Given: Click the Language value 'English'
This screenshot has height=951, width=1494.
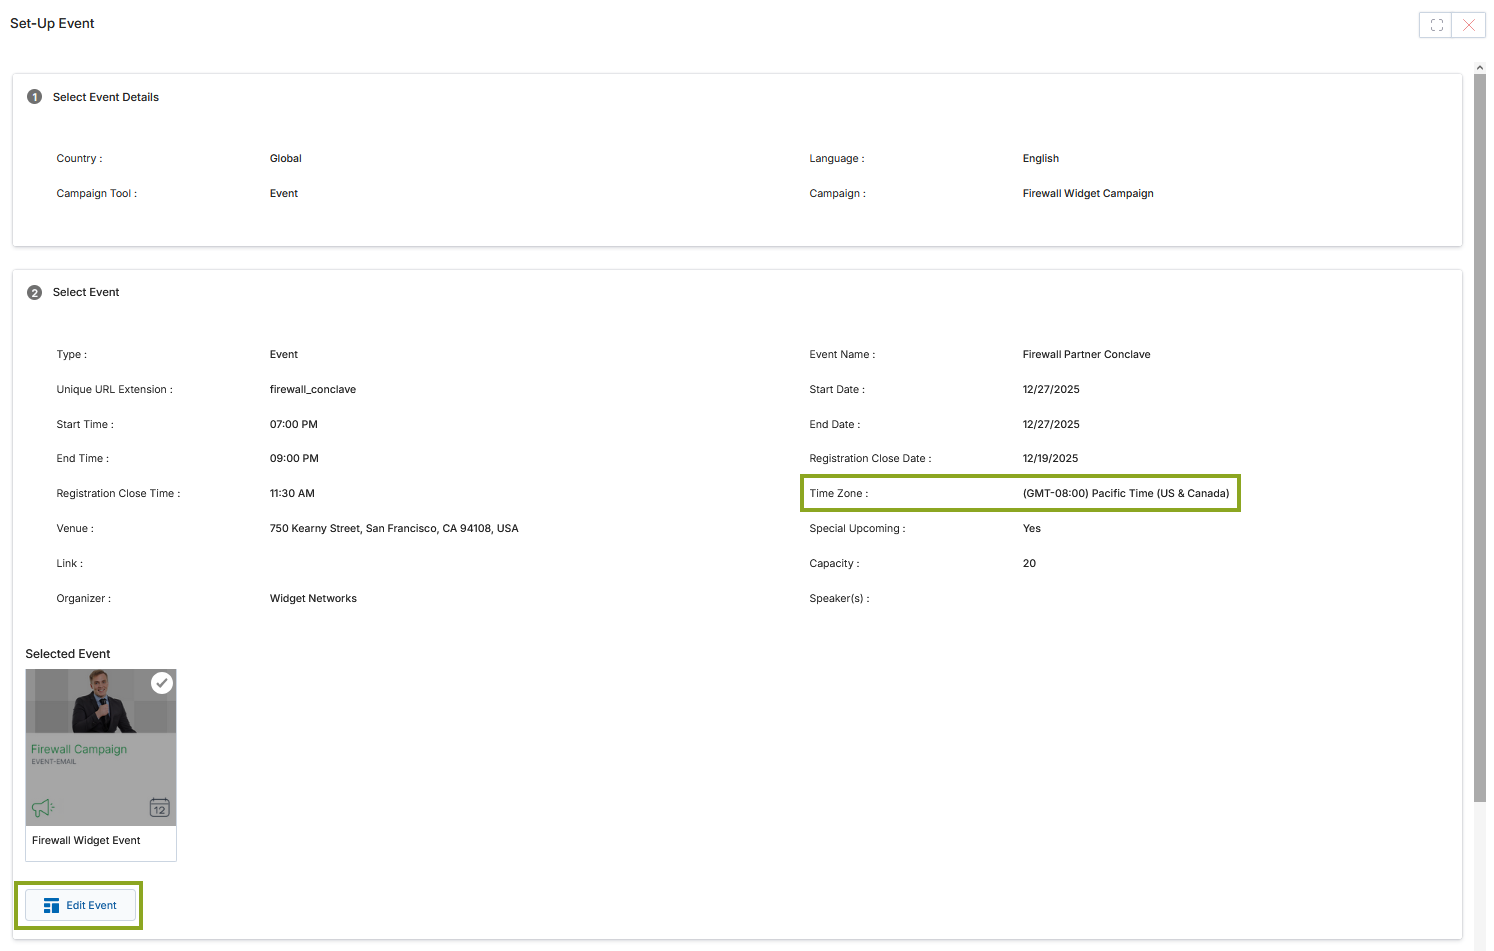Looking at the screenshot, I should click(1041, 159).
